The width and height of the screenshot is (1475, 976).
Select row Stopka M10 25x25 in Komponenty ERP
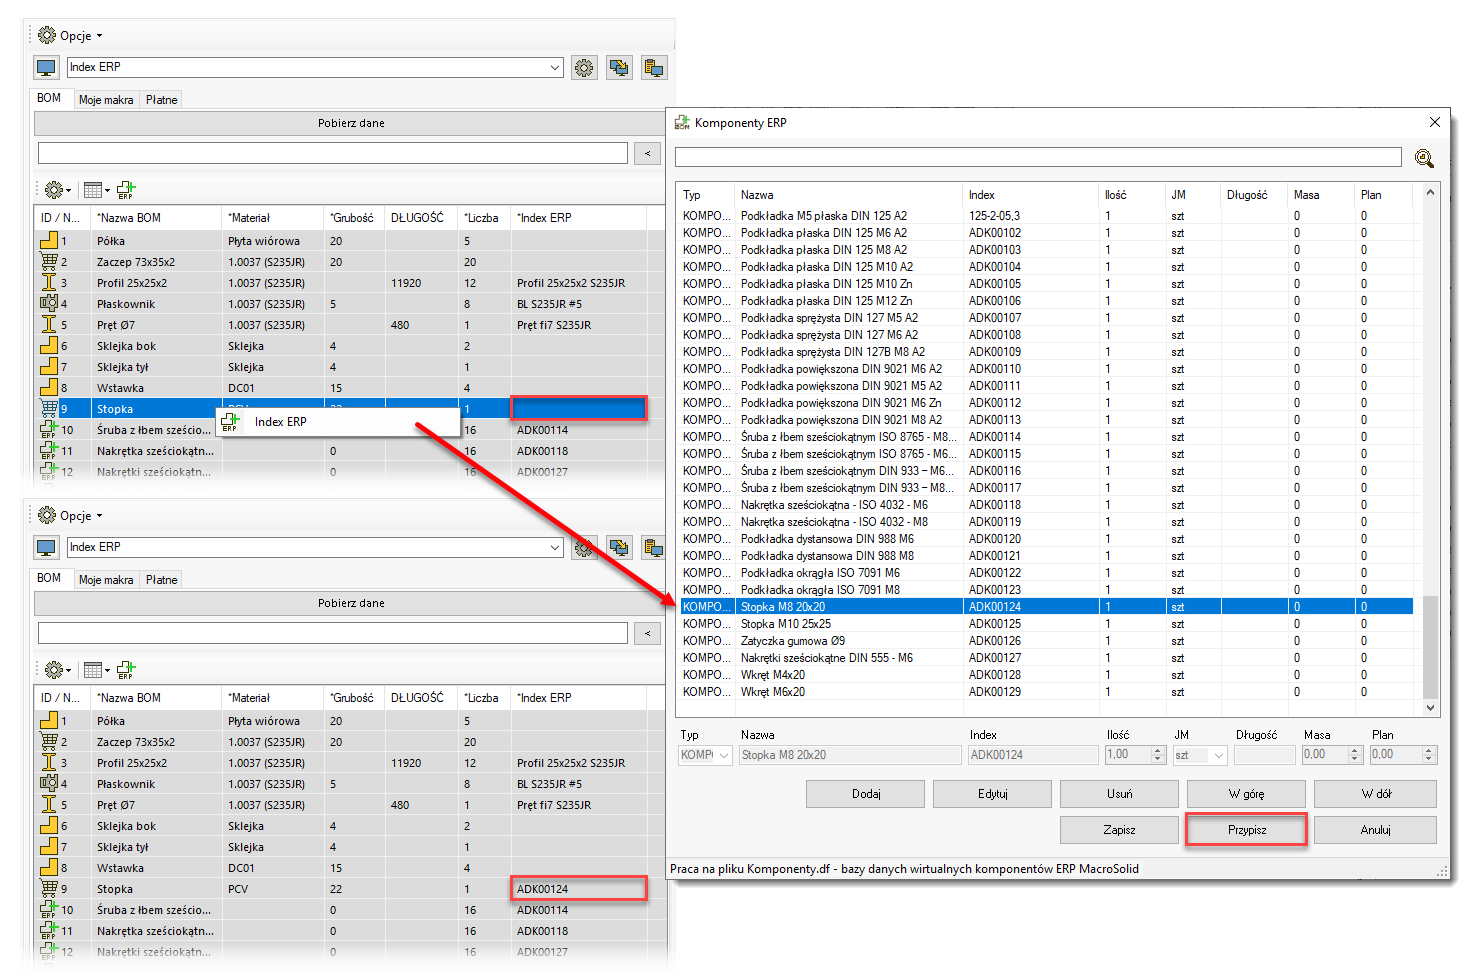point(1046,624)
